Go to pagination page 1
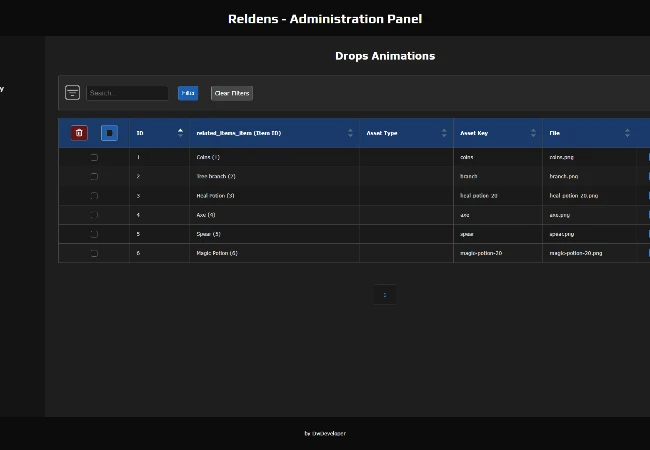650x450 pixels. click(385, 295)
